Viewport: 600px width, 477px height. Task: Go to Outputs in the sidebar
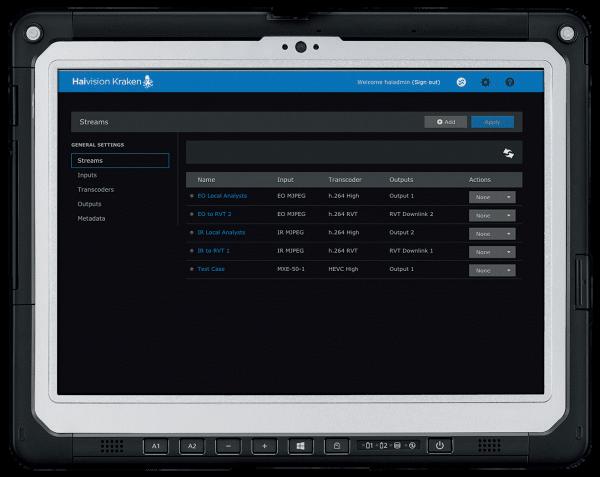[90, 204]
